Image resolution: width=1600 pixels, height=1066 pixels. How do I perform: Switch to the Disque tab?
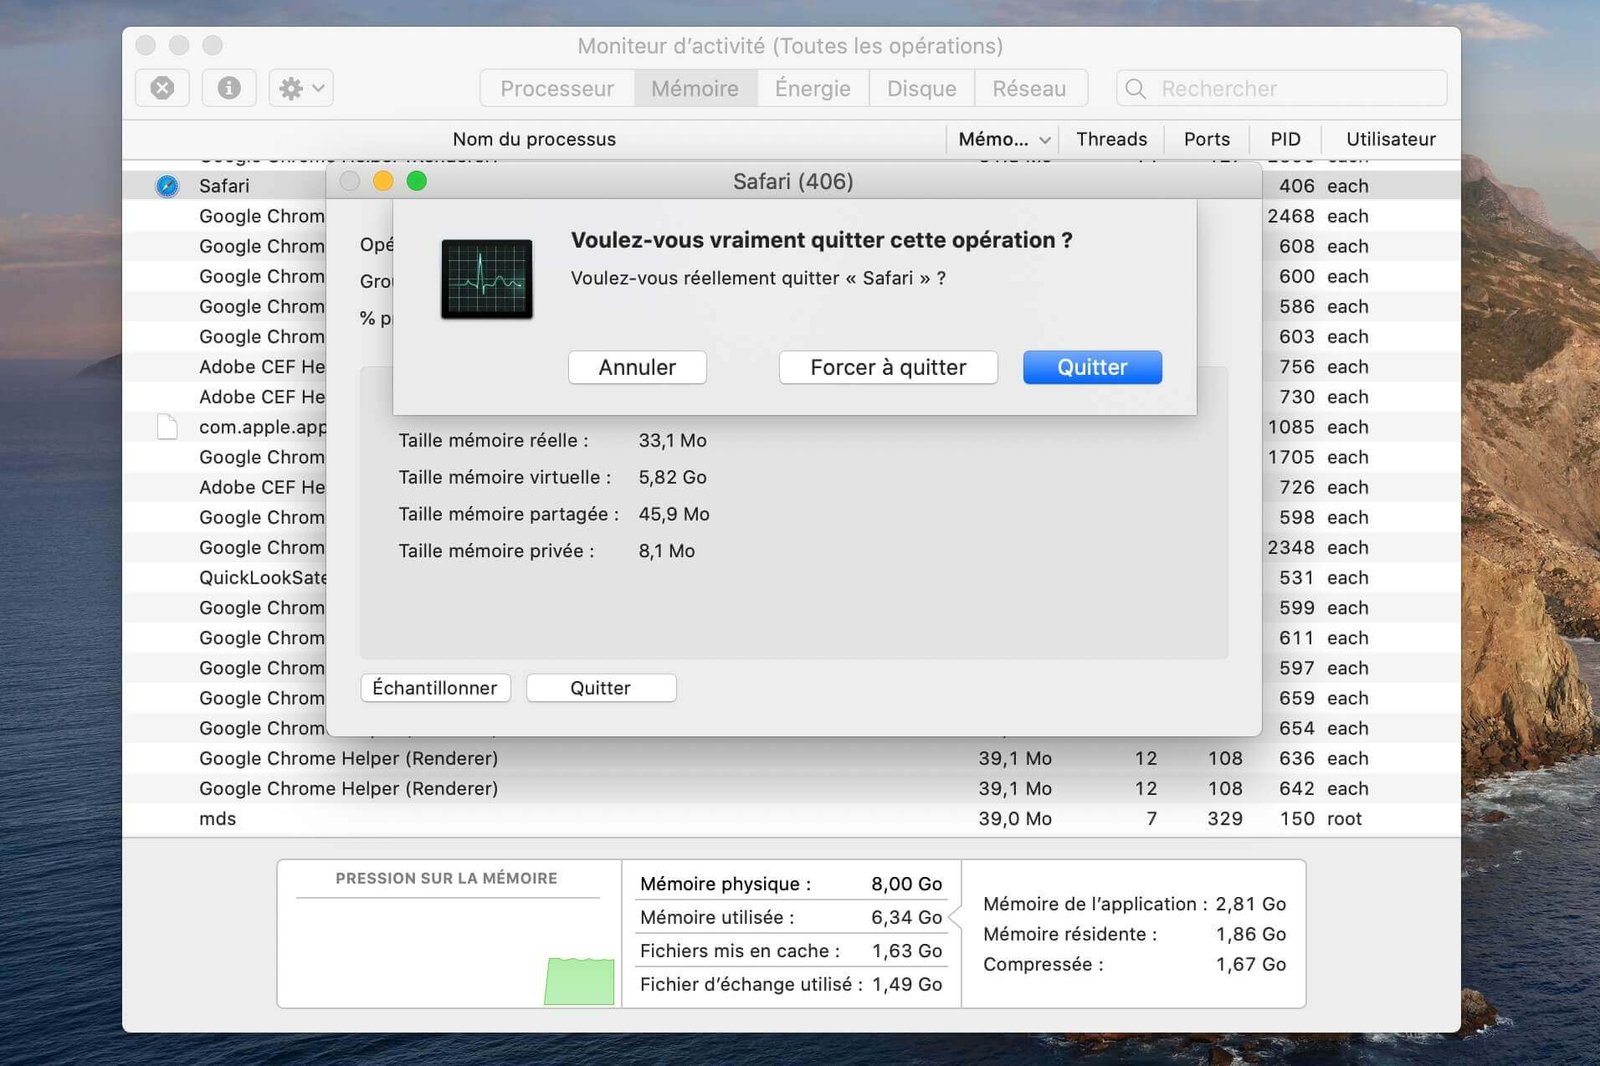(922, 89)
